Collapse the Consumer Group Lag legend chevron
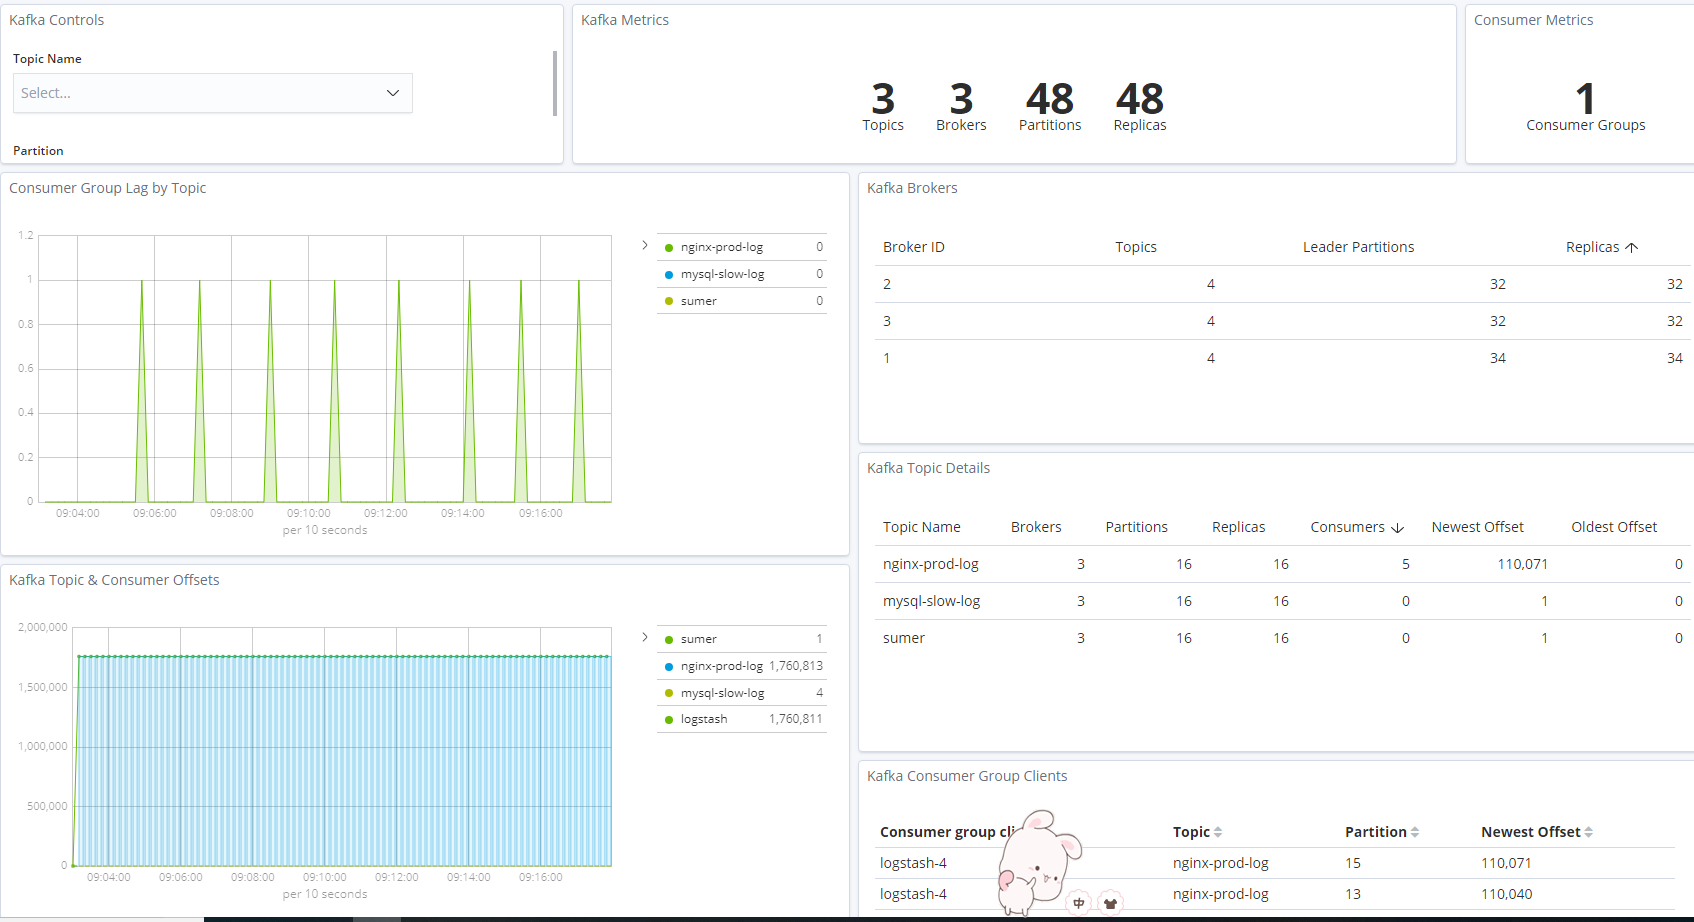1694x922 pixels. [x=645, y=245]
